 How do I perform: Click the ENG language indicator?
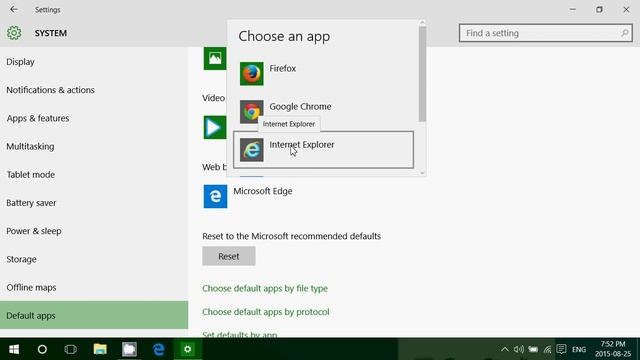pos(579,349)
